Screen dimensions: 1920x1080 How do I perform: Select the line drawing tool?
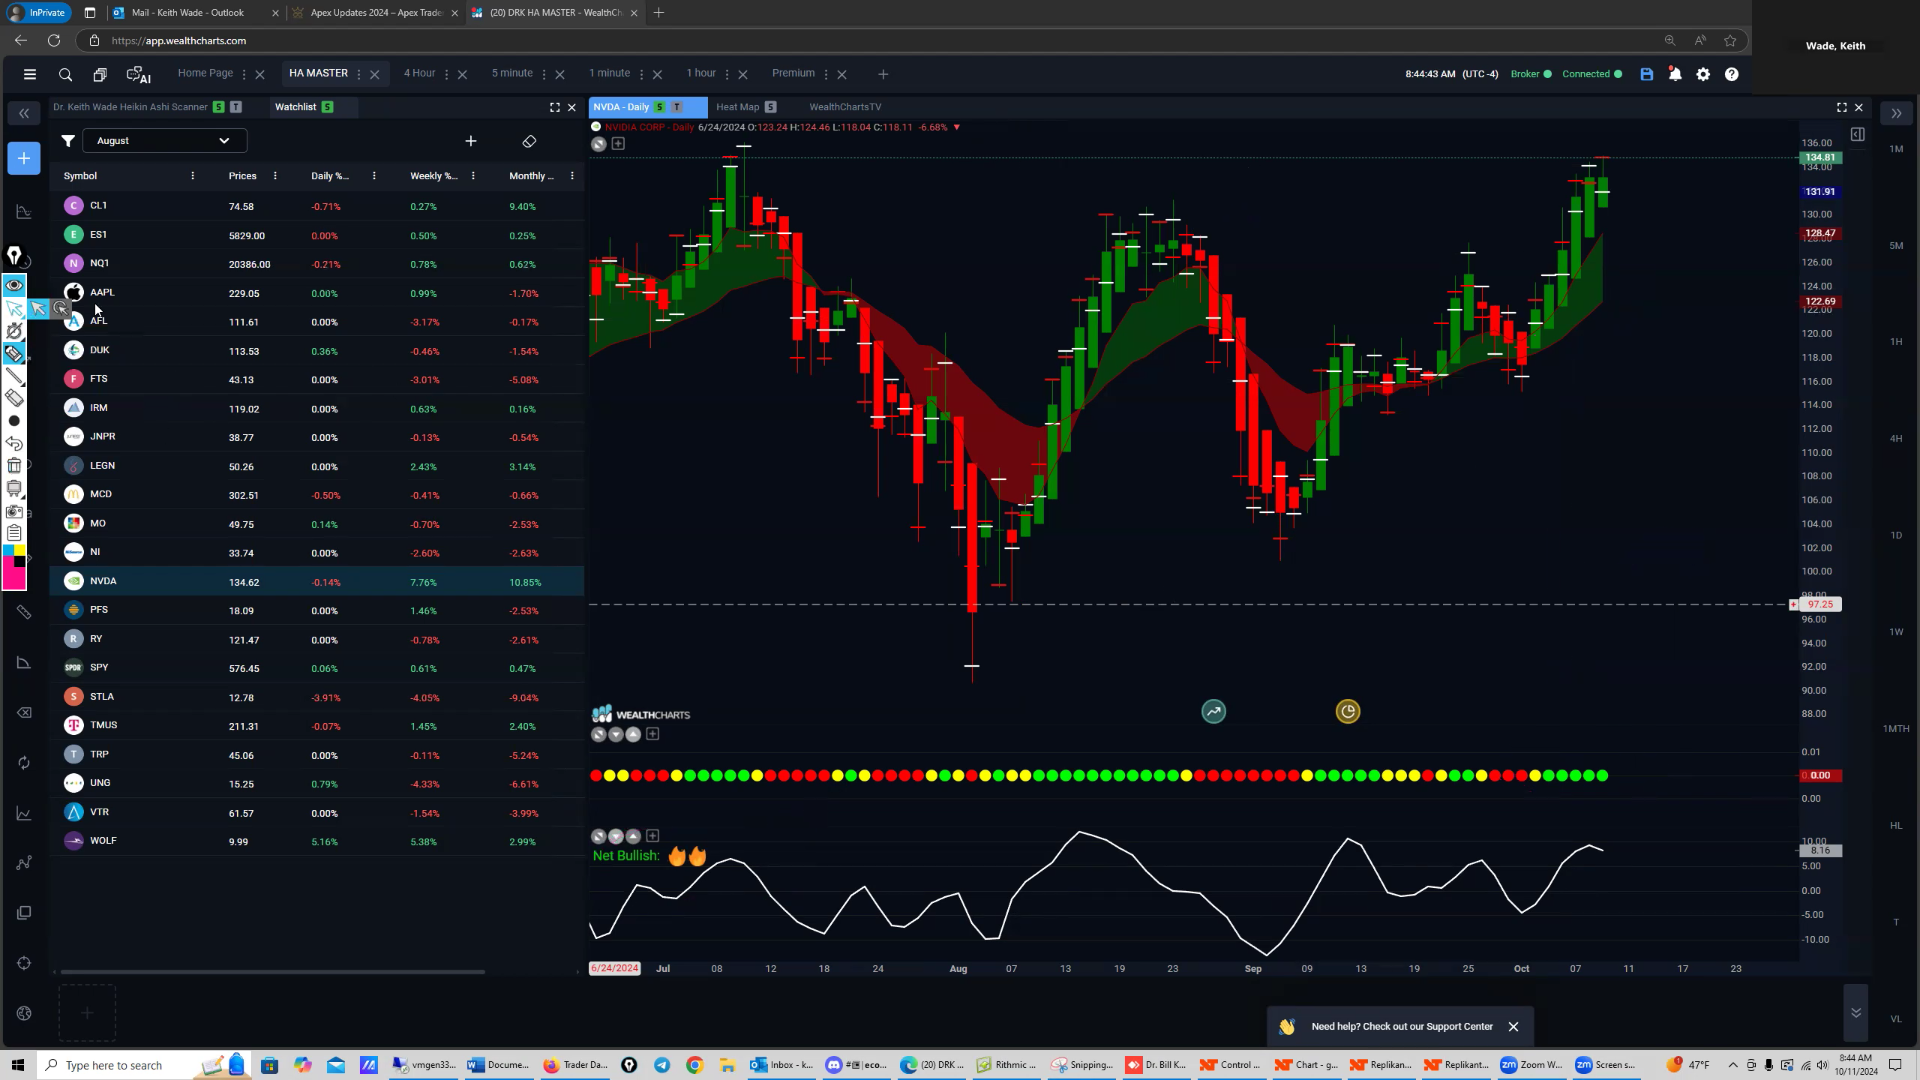[x=14, y=376]
